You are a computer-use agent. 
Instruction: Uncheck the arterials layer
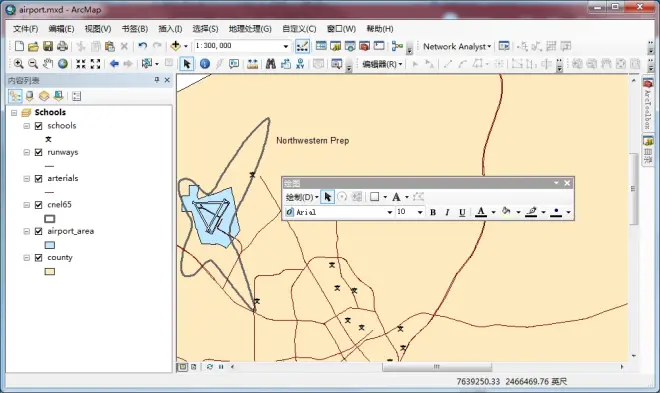click(x=39, y=178)
